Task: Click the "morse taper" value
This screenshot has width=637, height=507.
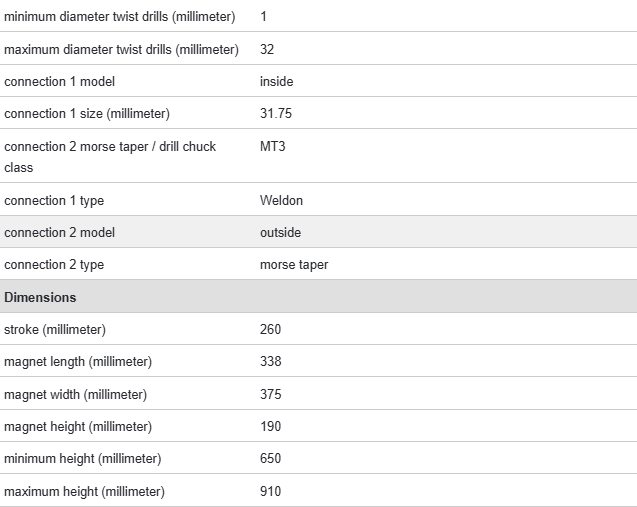Action: click(294, 264)
